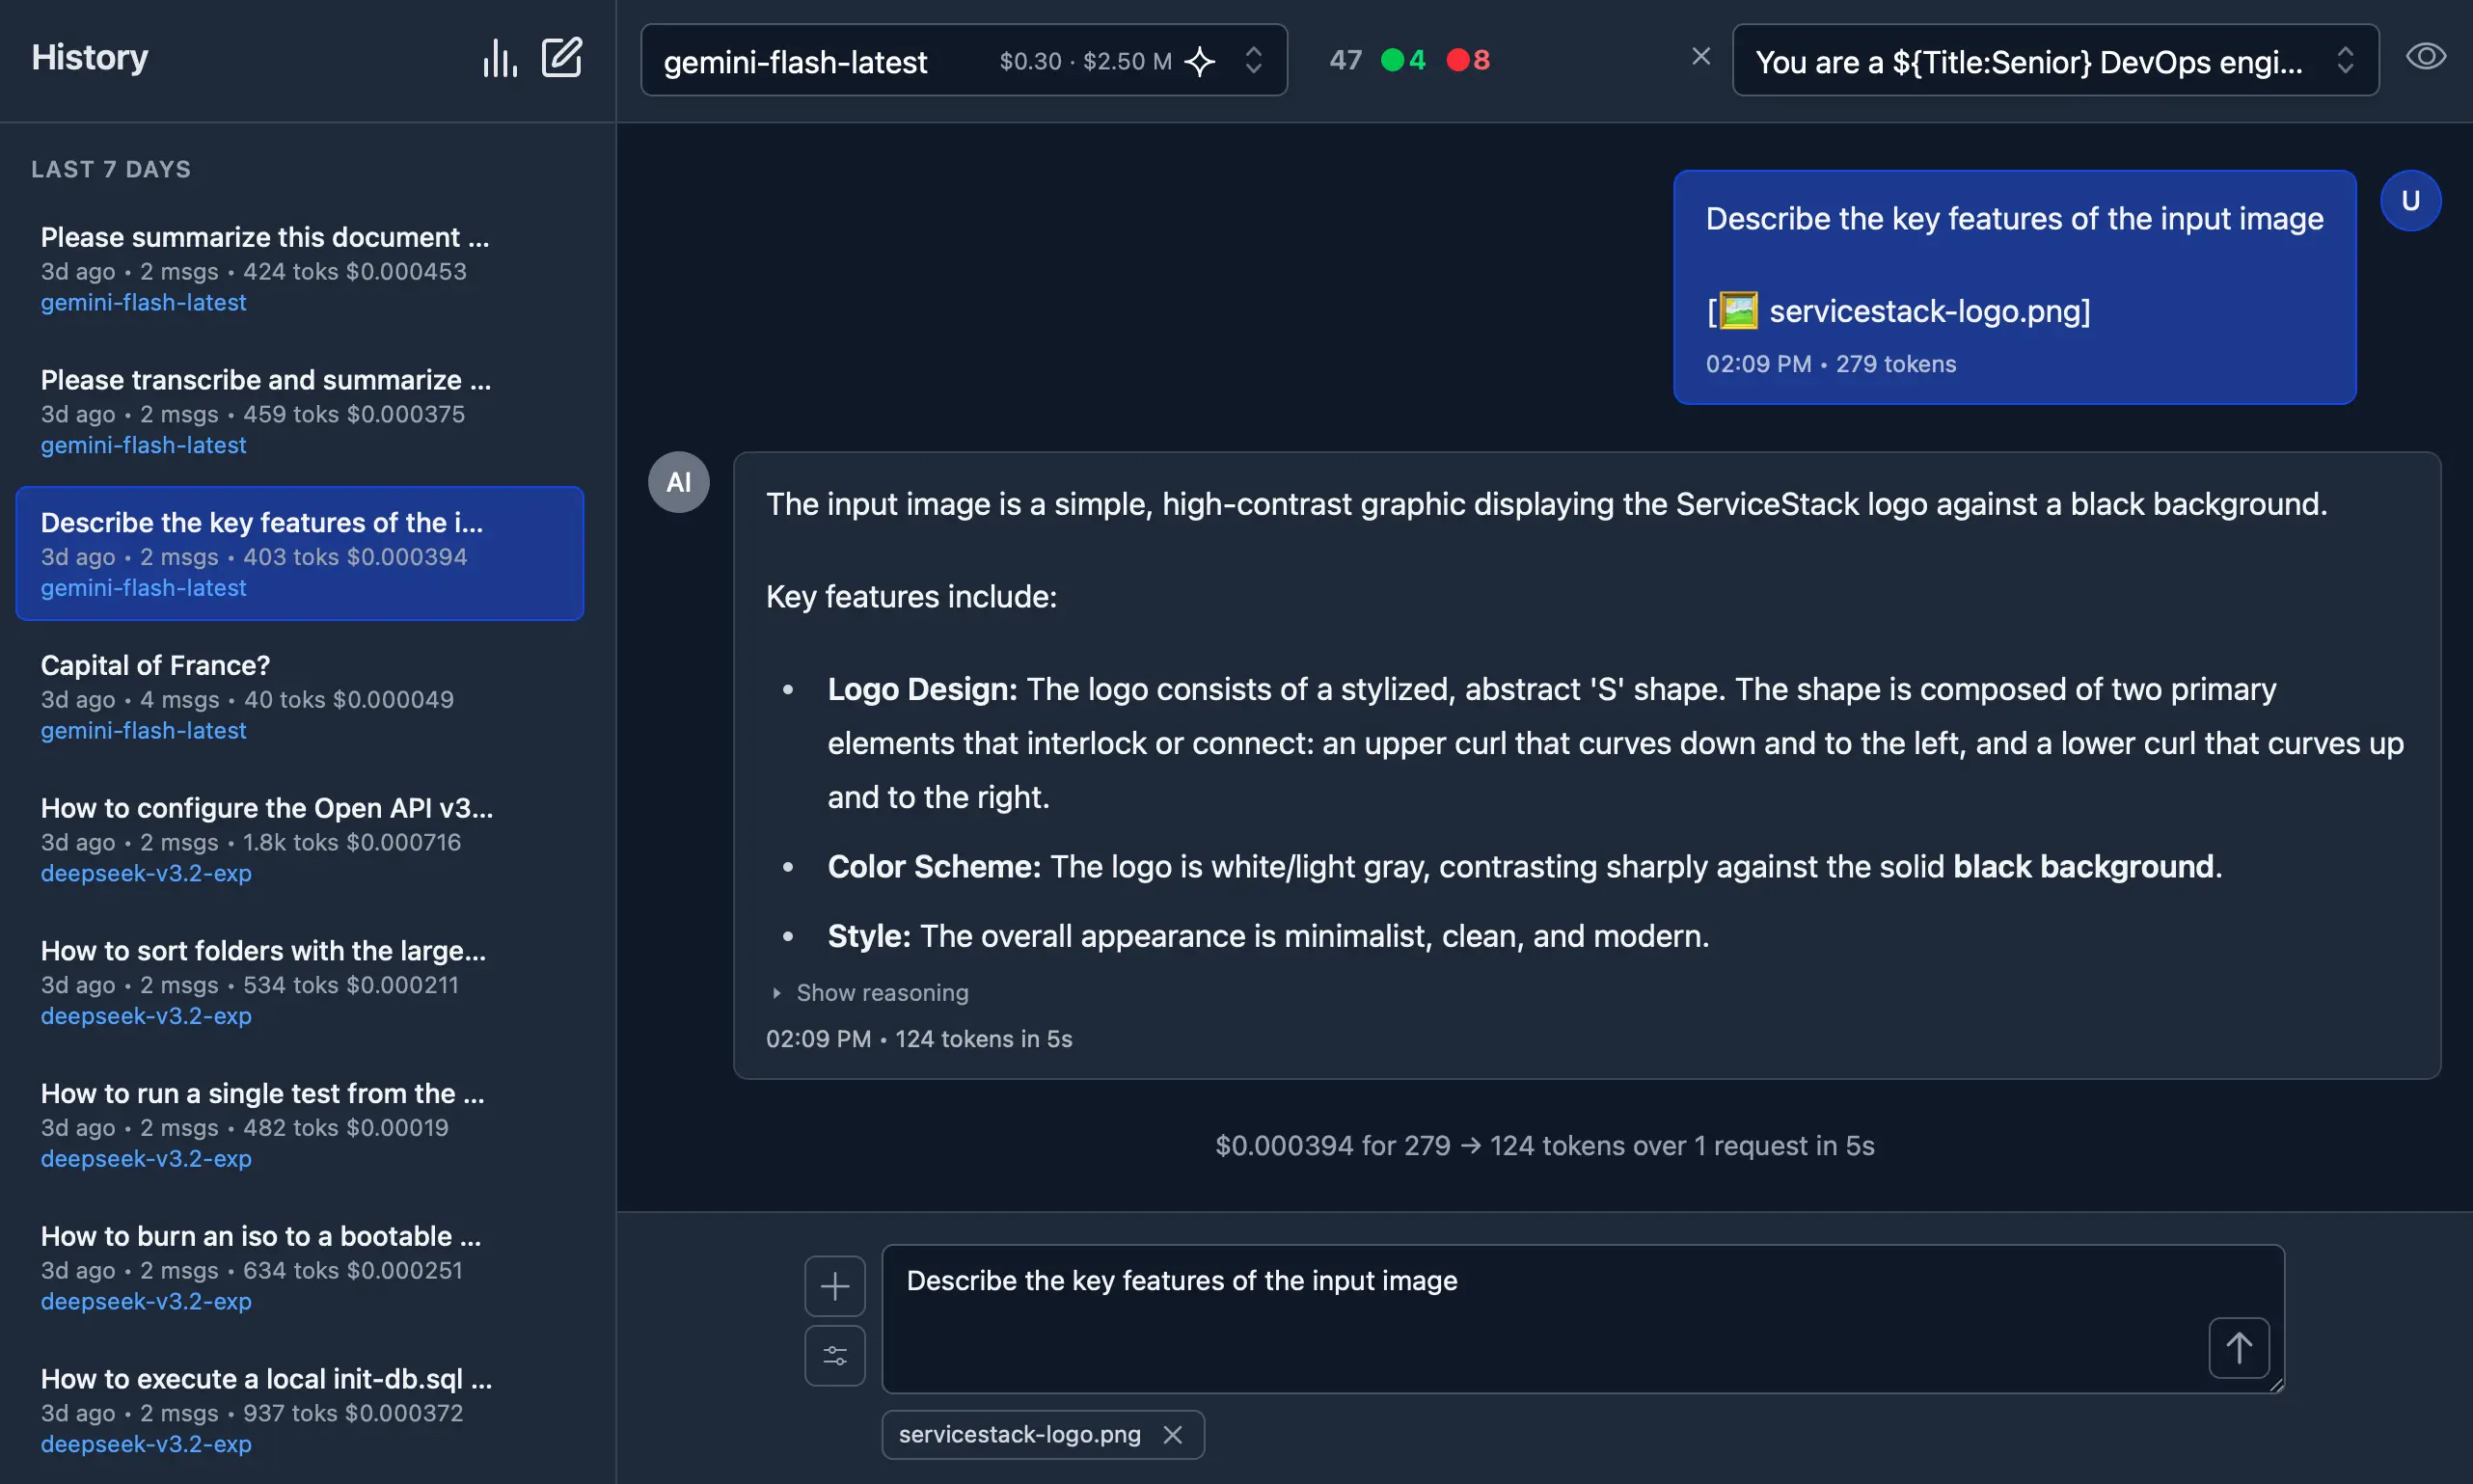This screenshot has width=2473, height=1484.
Task: Click the U user avatar badge
Action: tap(2409, 200)
